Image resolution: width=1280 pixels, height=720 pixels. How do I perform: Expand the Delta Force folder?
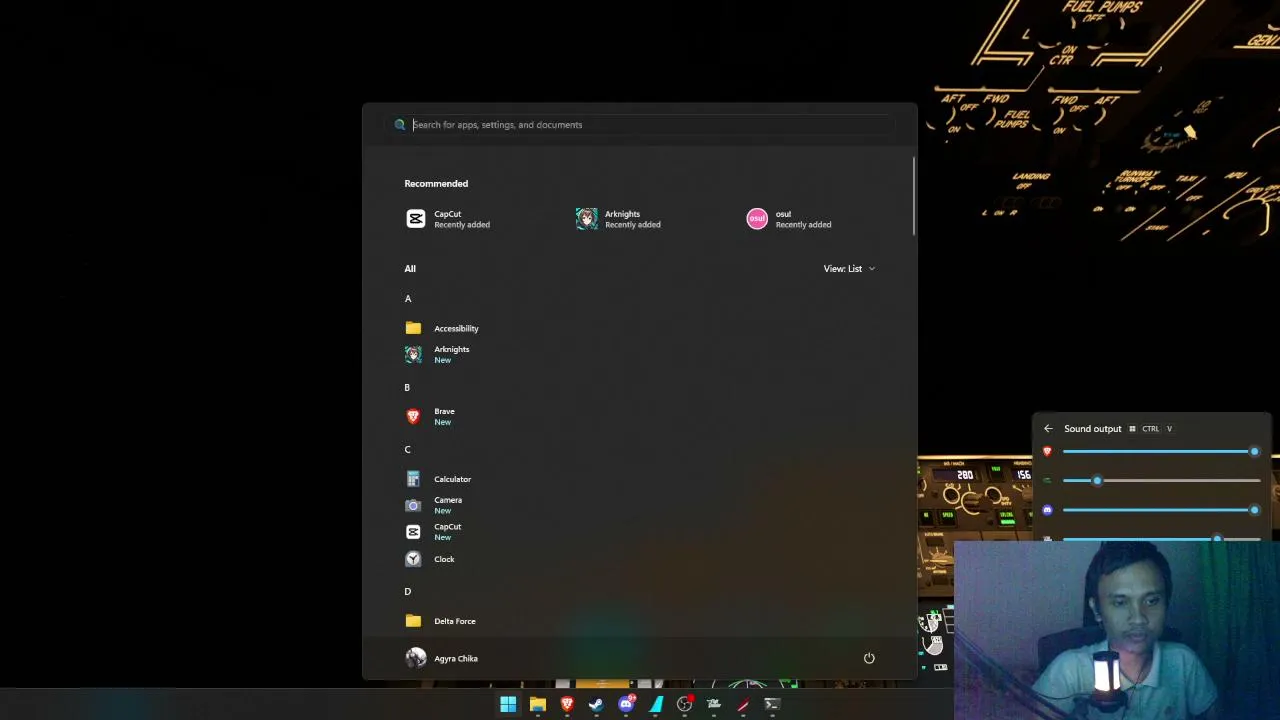point(440,621)
